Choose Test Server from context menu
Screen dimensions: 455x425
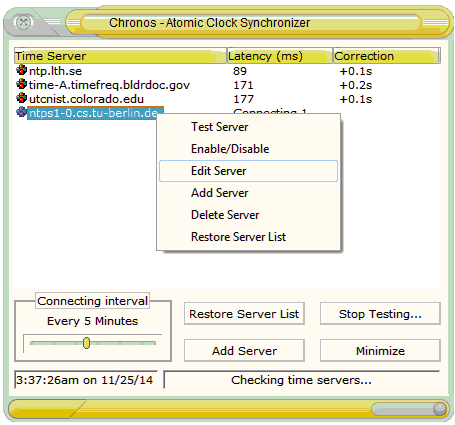click(x=248, y=127)
